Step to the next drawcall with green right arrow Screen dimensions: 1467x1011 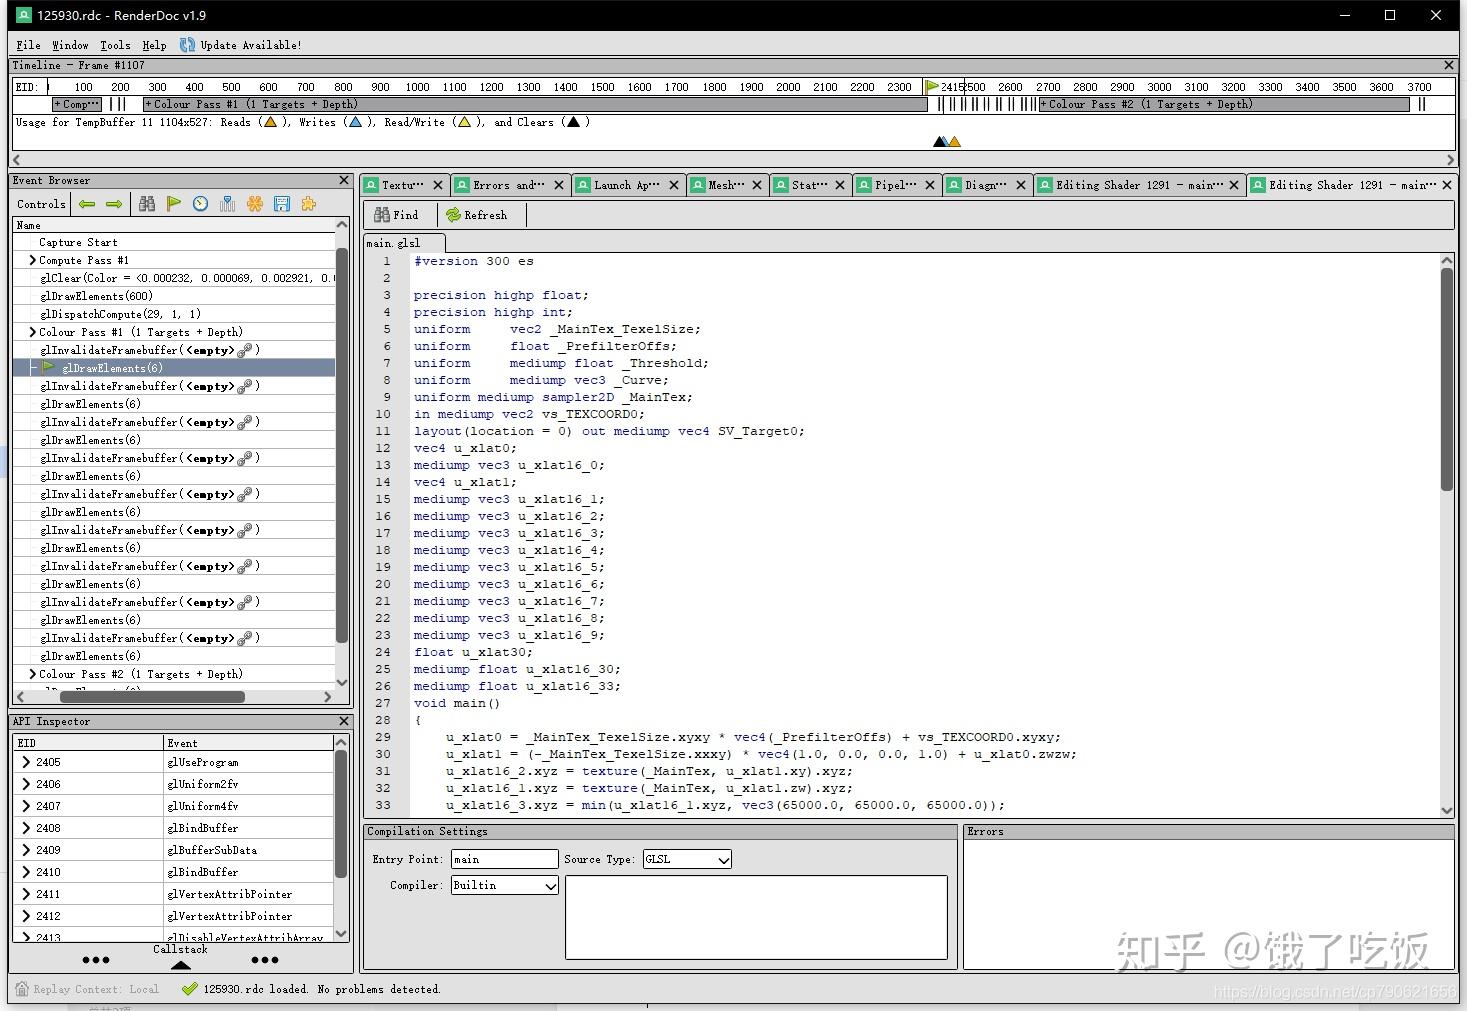(114, 204)
